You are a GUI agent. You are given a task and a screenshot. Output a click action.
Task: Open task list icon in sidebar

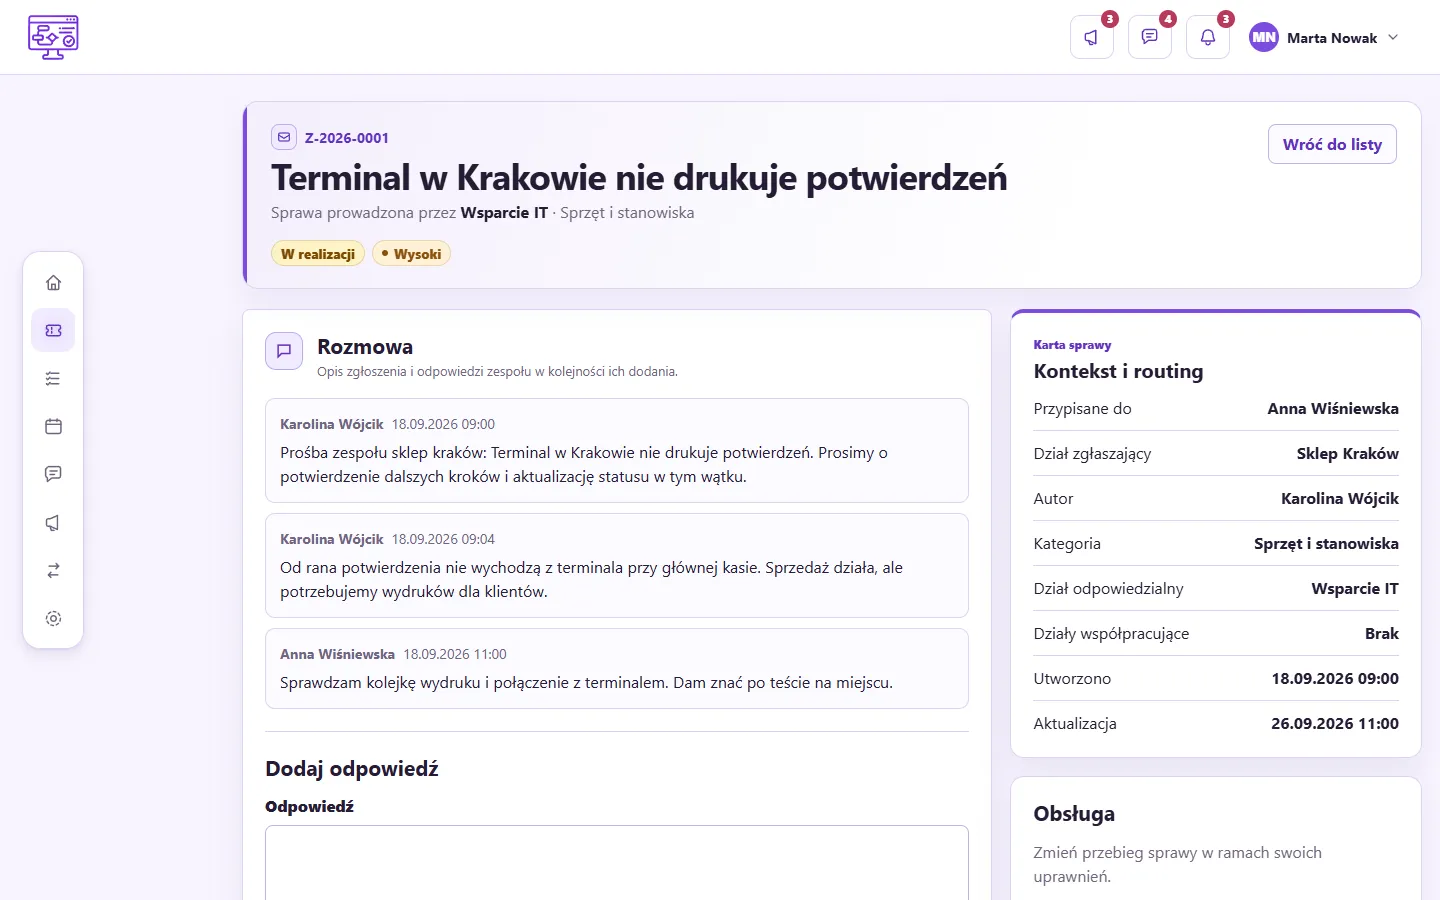pyautogui.click(x=53, y=378)
